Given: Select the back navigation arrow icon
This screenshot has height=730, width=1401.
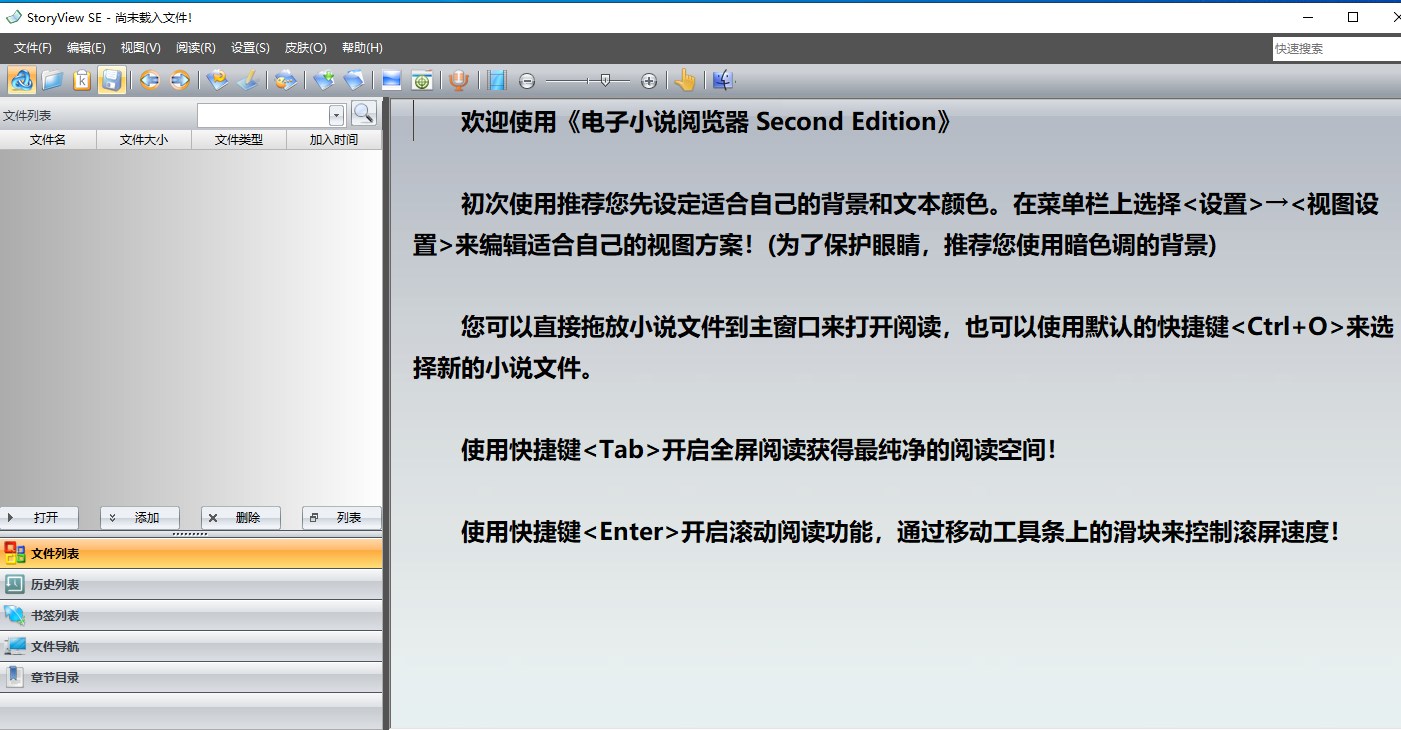Looking at the screenshot, I should (x=150, y=80).
